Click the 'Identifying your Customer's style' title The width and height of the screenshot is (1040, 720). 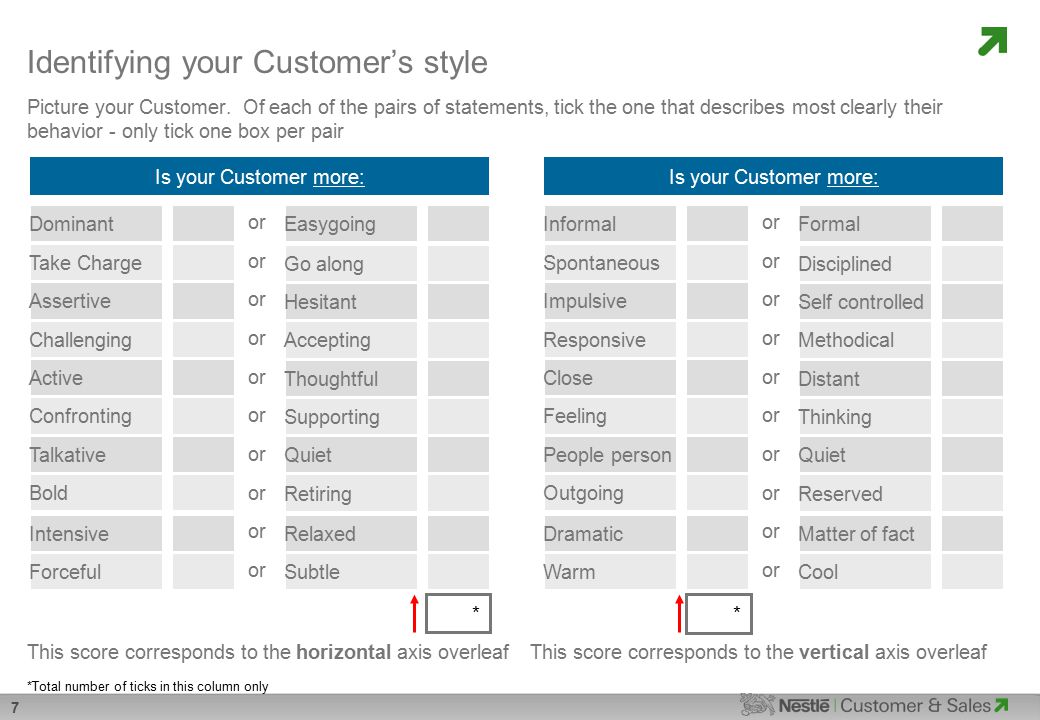257,62
